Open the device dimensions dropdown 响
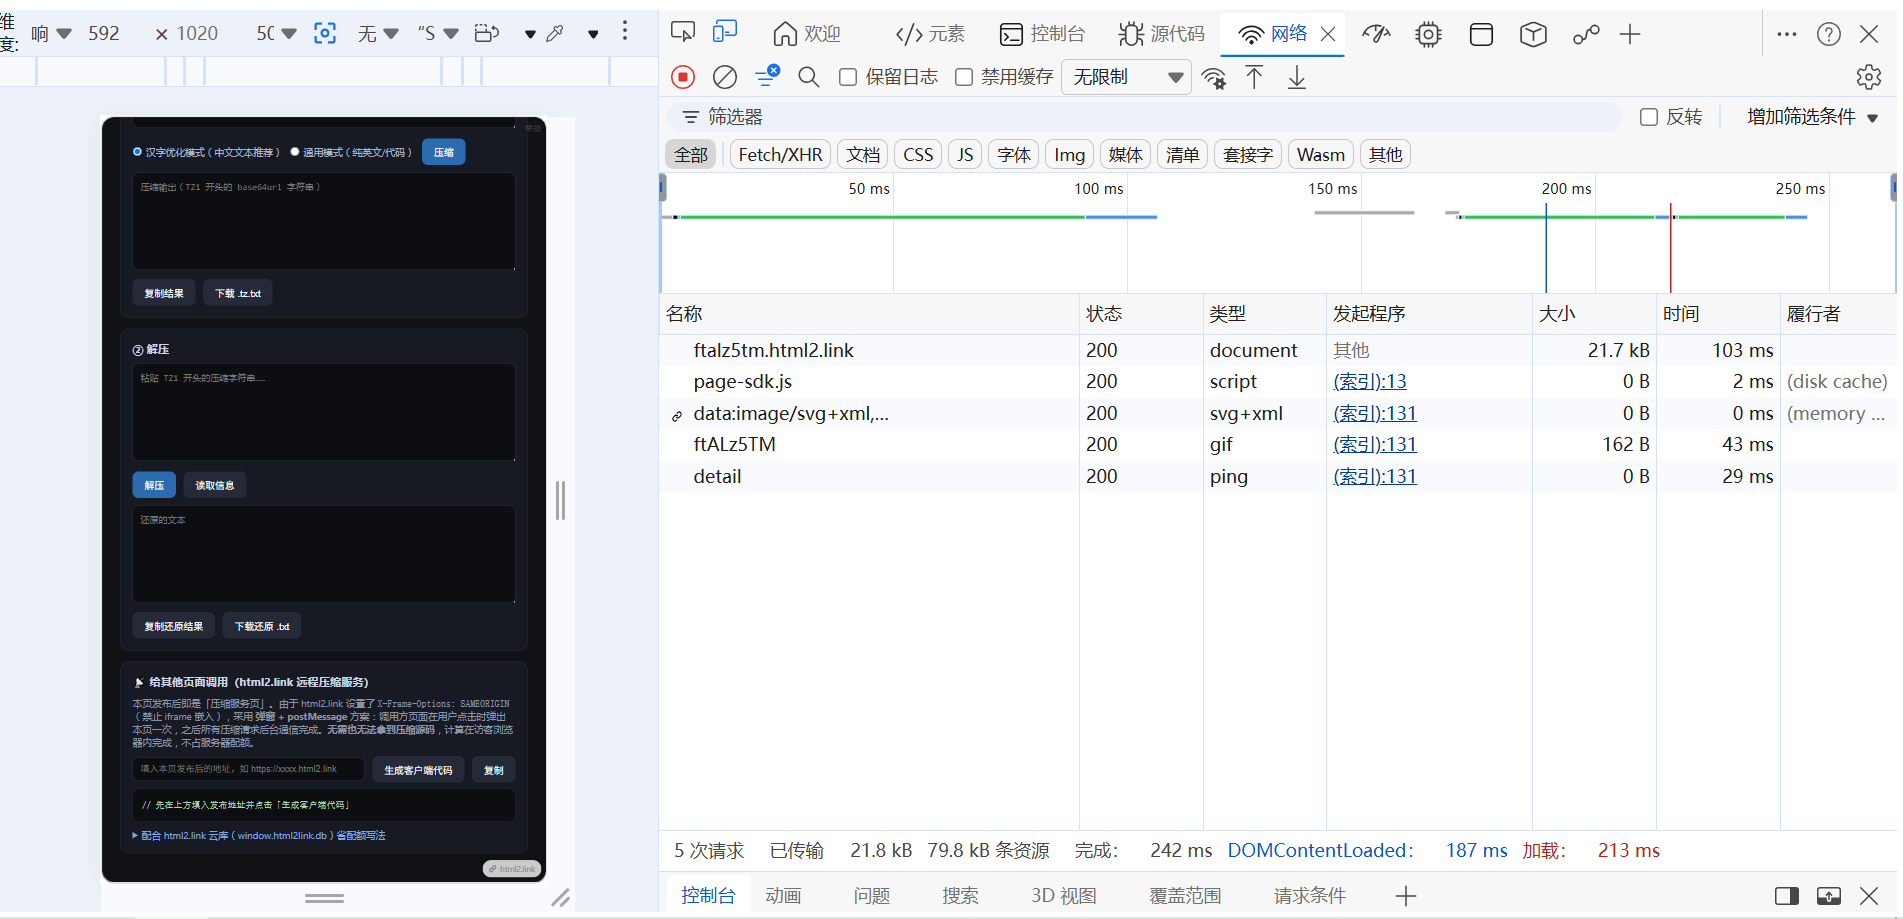Screen dimensions: 1903x919 51,33
